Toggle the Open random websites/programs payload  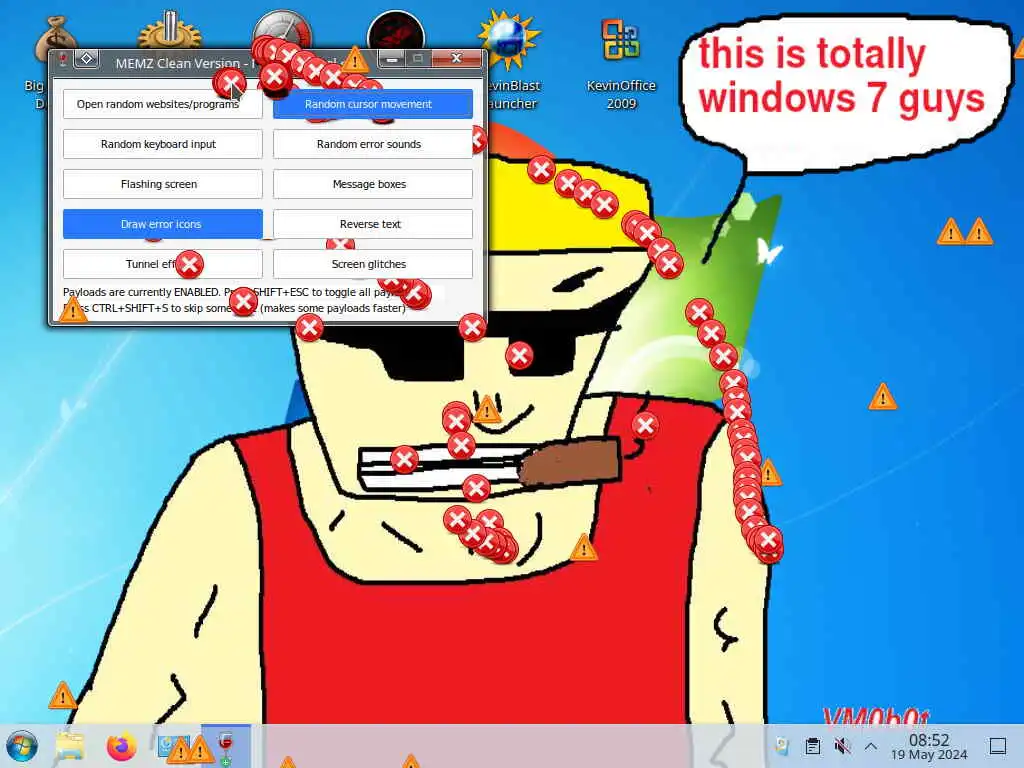[x=163, y=104]
